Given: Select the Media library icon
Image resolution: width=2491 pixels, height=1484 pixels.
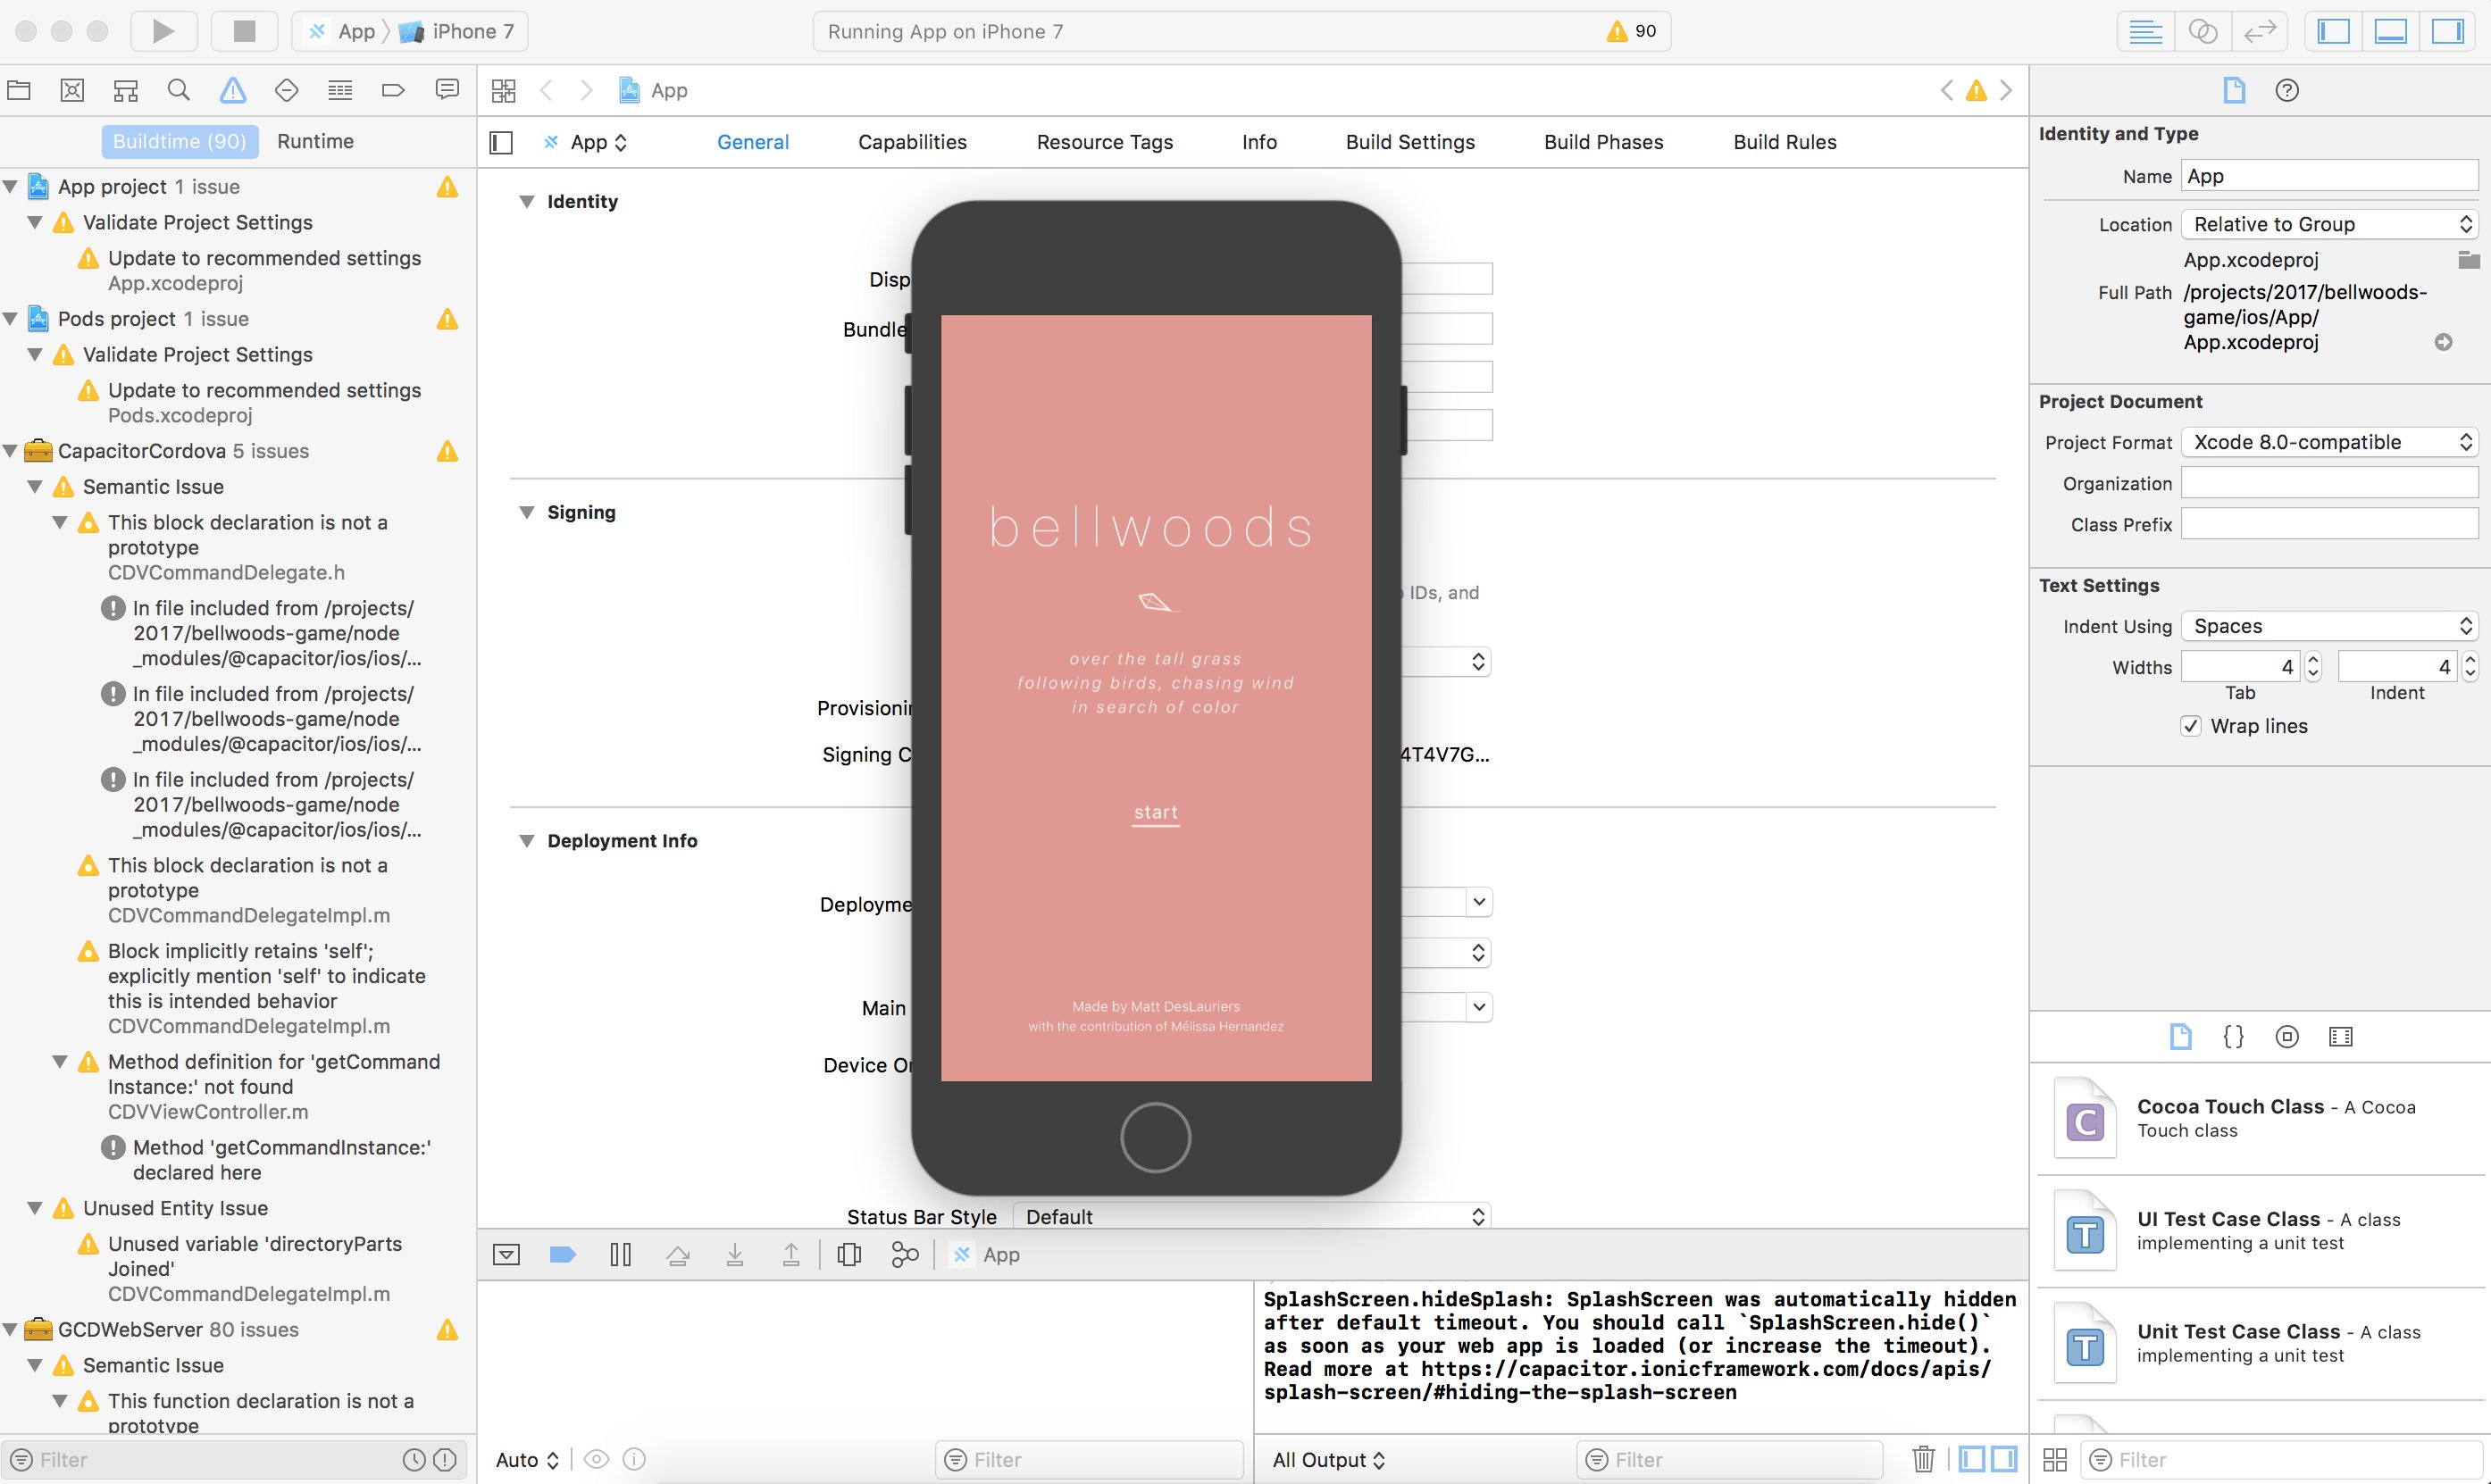Looking at the screenshot, I should (2341, 1036).
